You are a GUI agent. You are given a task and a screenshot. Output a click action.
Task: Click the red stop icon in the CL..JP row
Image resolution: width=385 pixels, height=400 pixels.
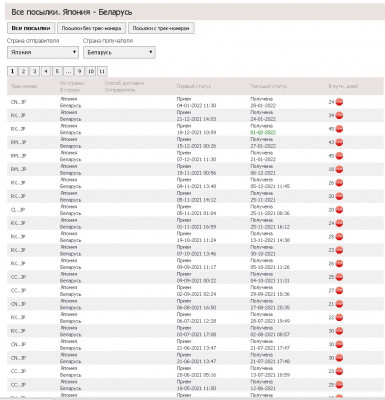pos(339,210)
